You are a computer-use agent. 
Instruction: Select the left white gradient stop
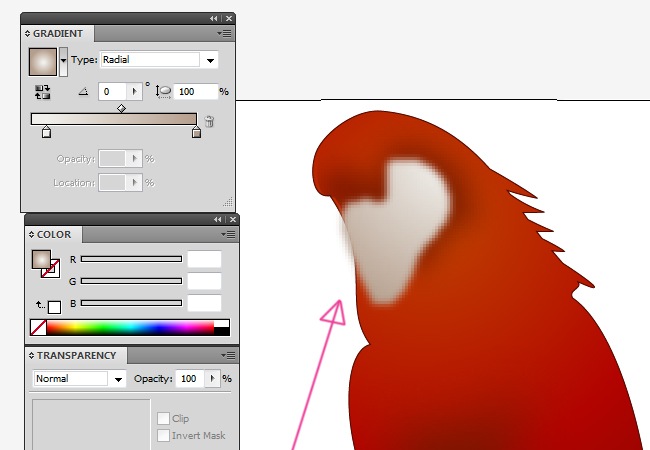[46, 132]
